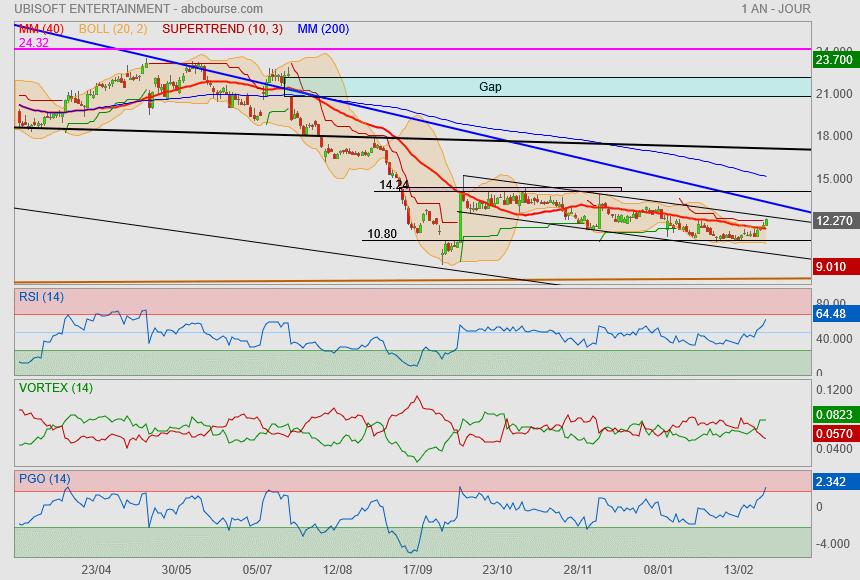This screenshot has height=580, width=860.
Task: Click the 17/09 date axis label
Action: pyautogui.click(x=417, y=570)
